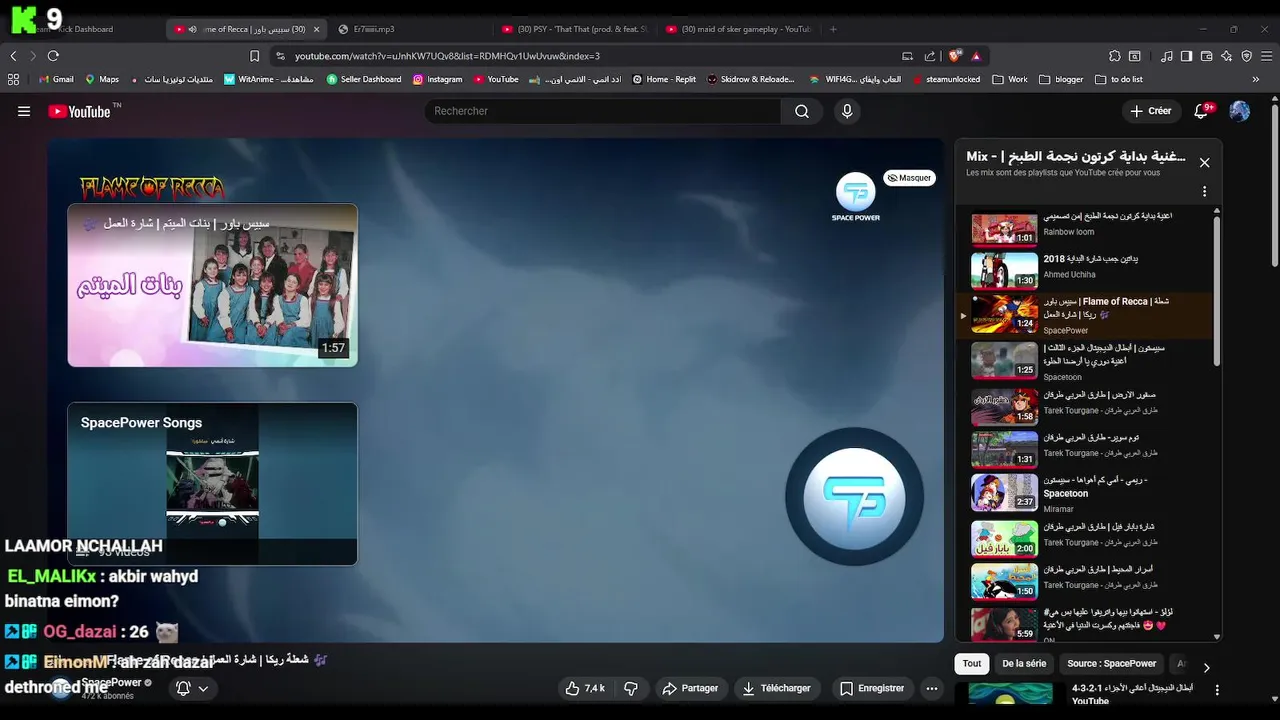Click the search magnifier button
Viewport: 1280px width, 720px height.
801,111
